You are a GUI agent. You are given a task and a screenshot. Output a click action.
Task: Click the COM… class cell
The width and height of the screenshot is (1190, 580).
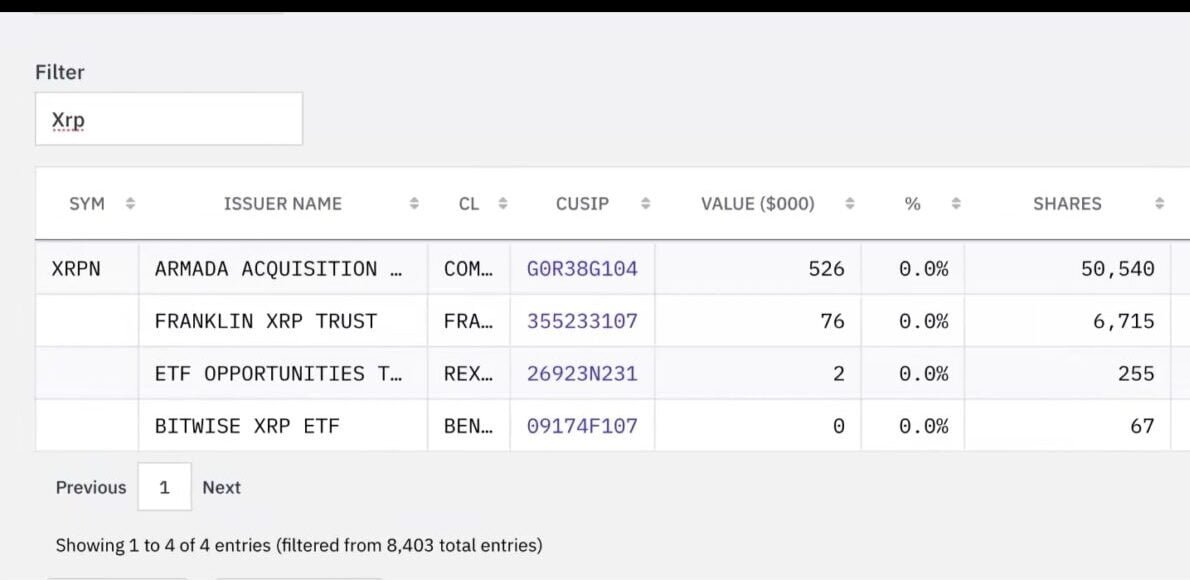pos(468,269)
